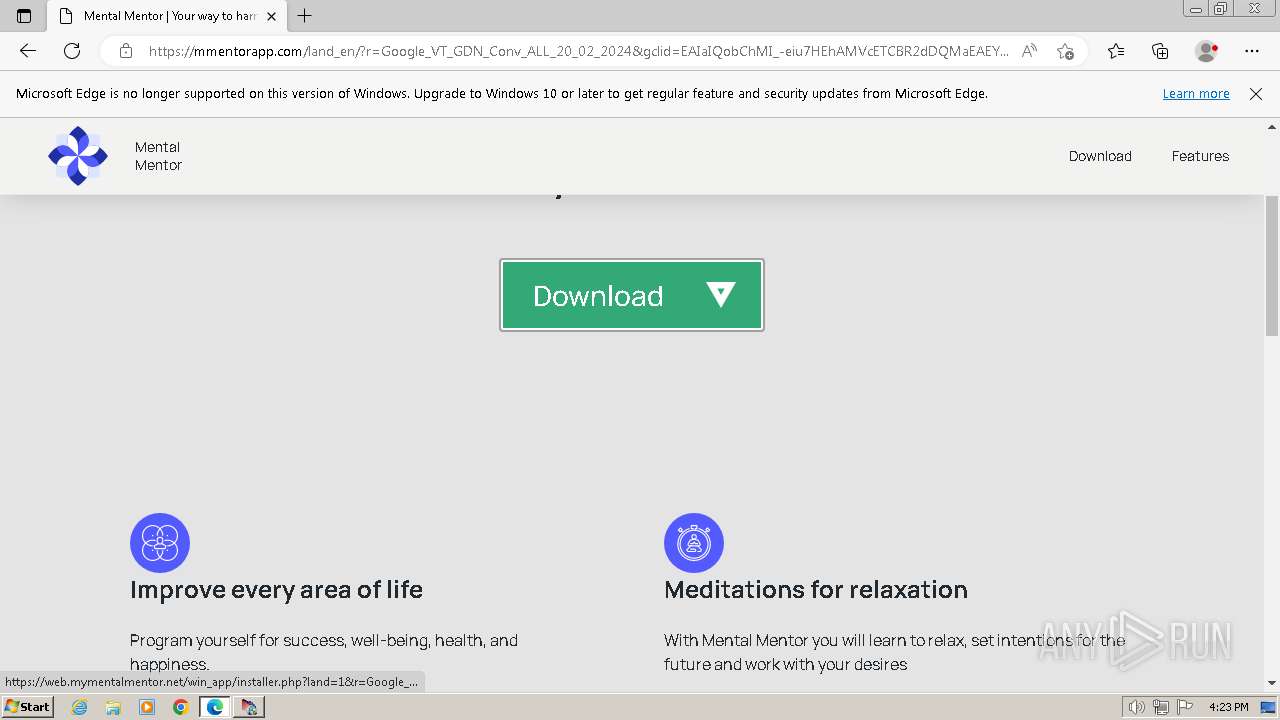Open the profile avatar icon

point(1207,51)
